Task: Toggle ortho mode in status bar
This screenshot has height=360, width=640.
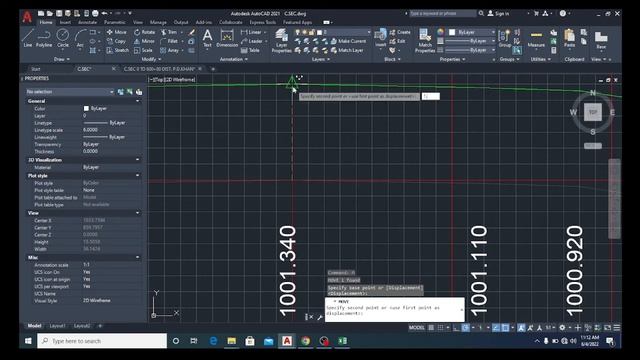Action: (x=456, y=327)
